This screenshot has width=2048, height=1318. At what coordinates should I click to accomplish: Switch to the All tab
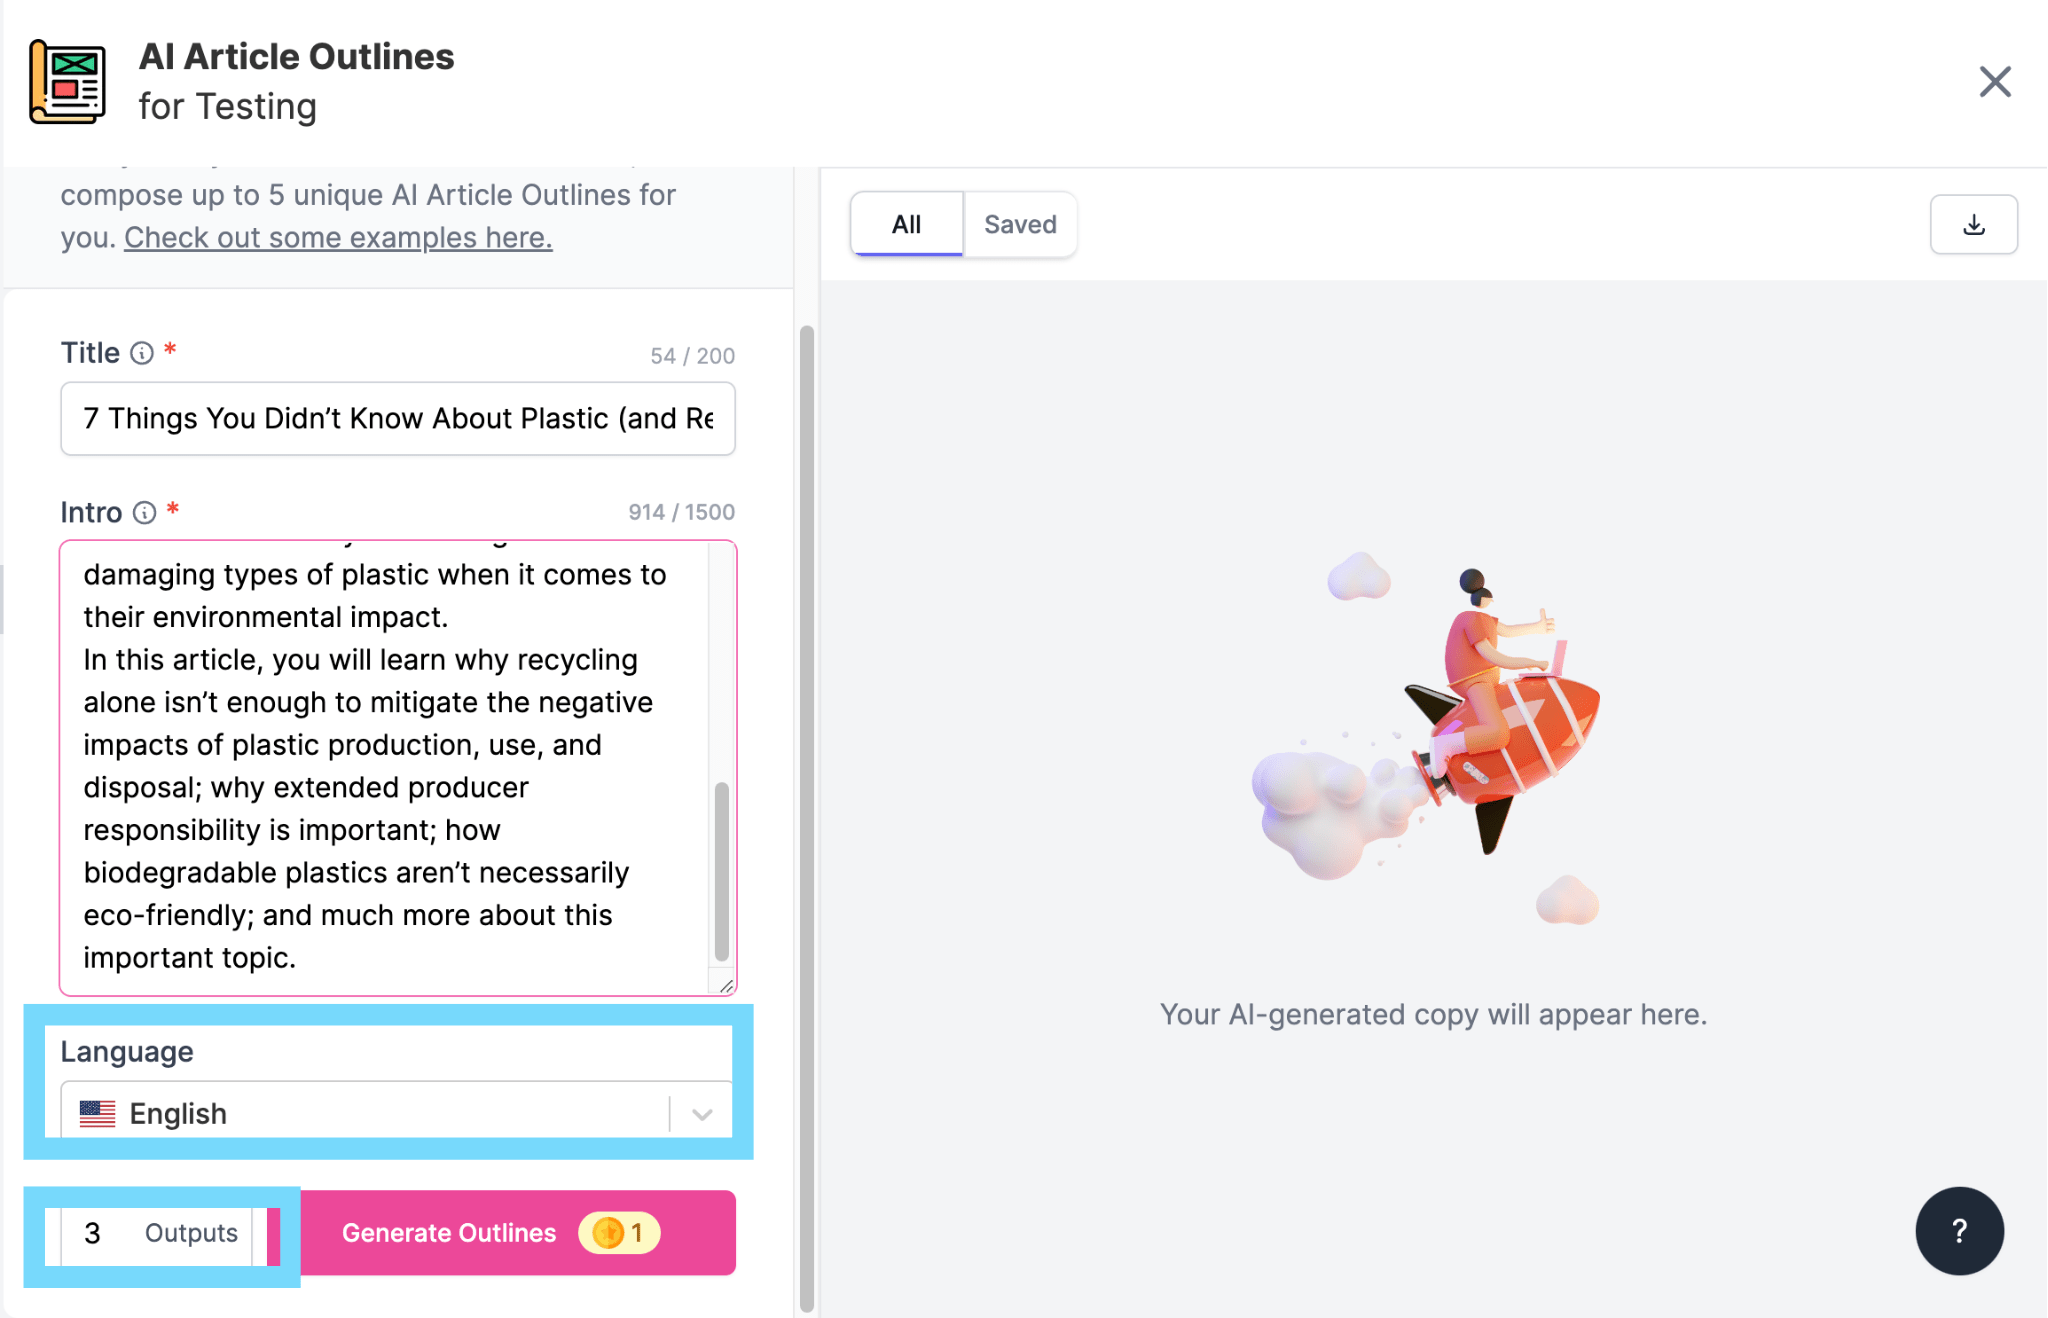[905, 224]
